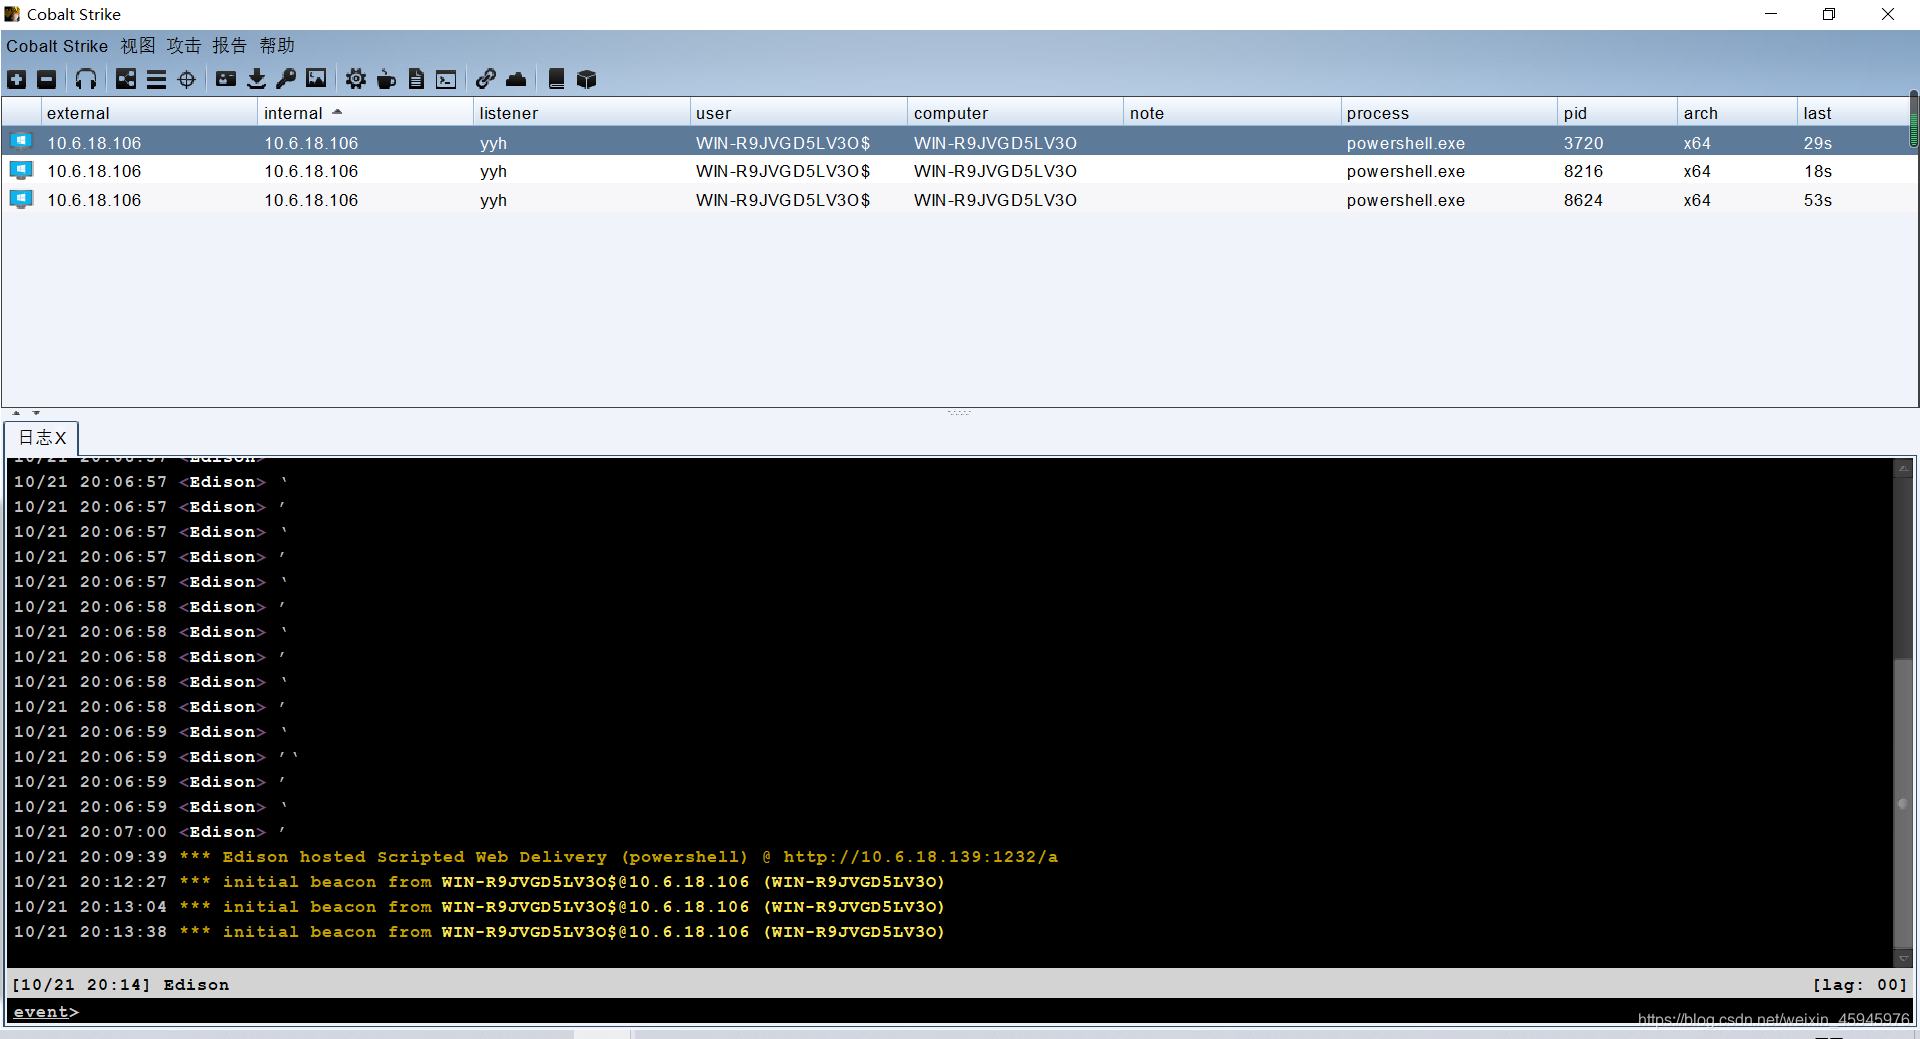
Task: Click the Scripted Web Delivery log line
Action: pos(536,857)
